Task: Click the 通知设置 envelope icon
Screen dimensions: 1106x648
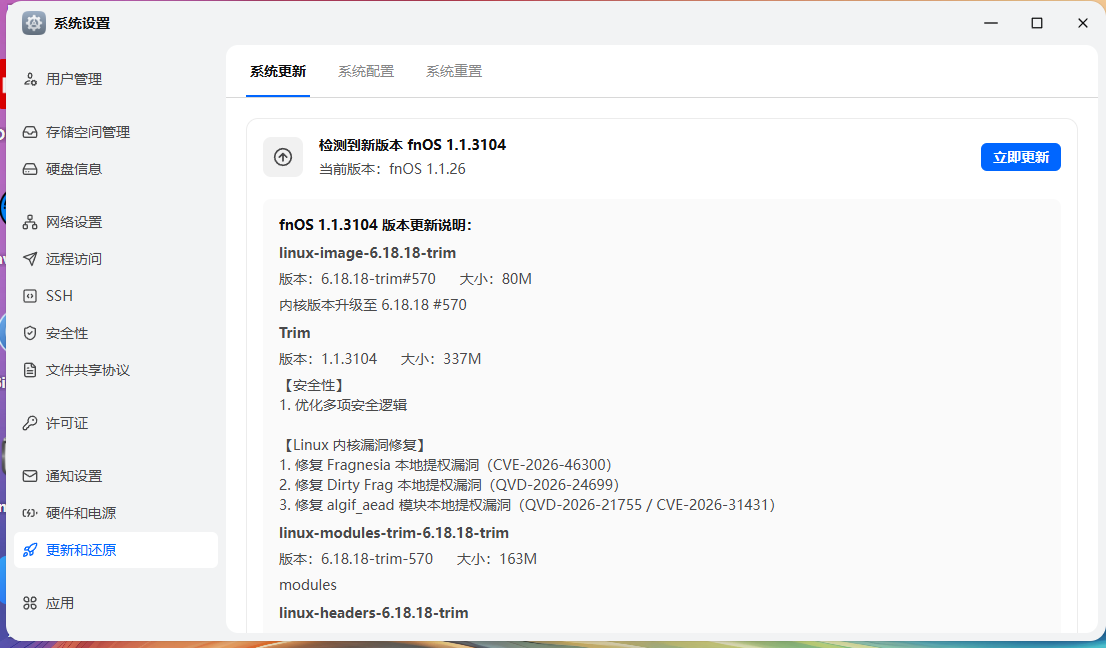Action: 30,476
